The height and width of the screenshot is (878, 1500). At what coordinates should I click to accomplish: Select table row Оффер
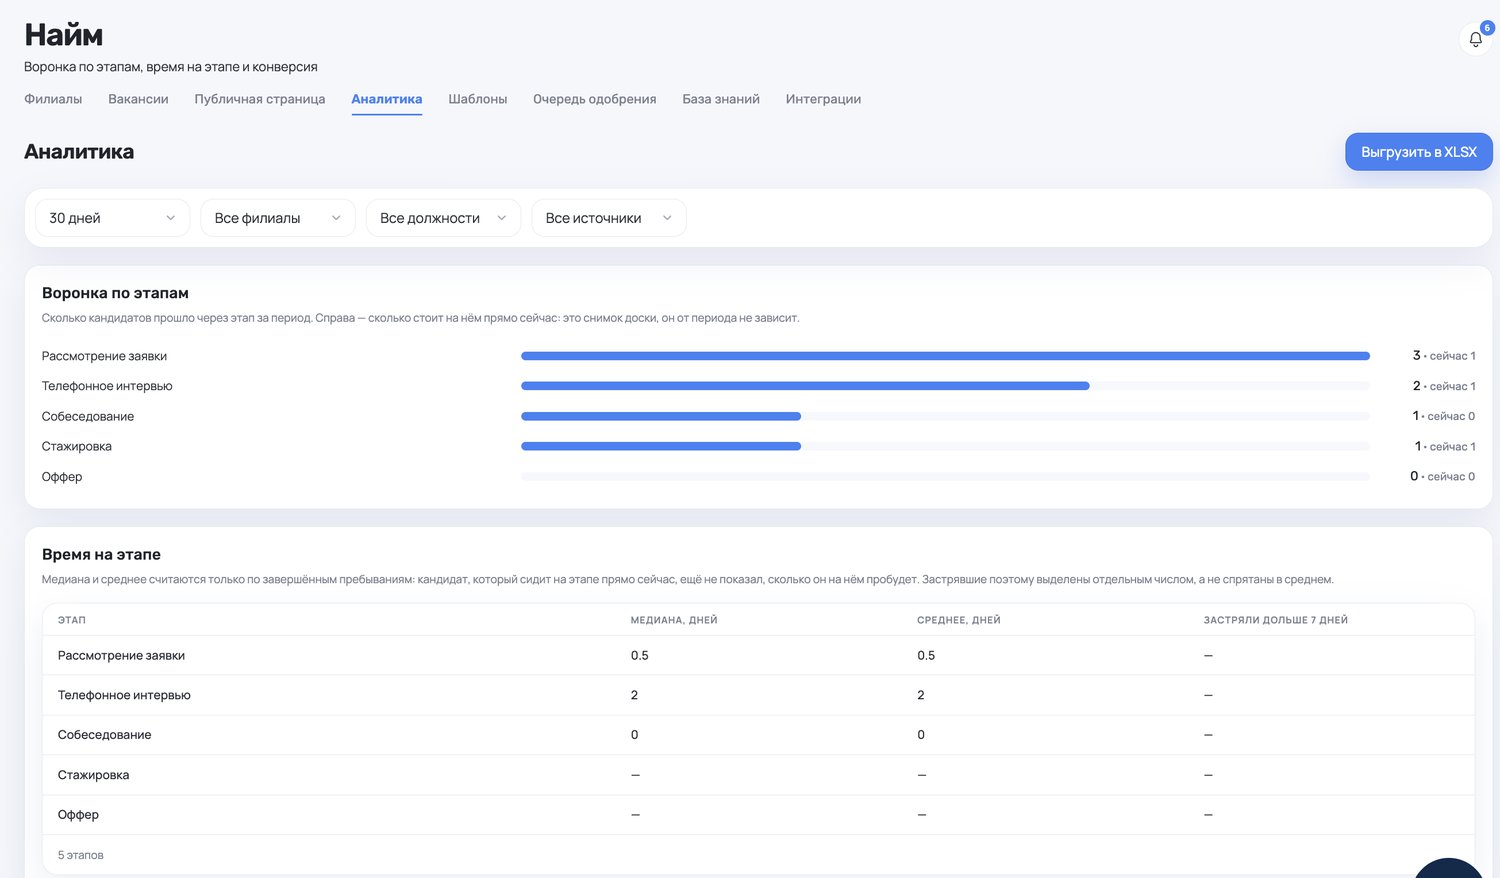[758, 815]
